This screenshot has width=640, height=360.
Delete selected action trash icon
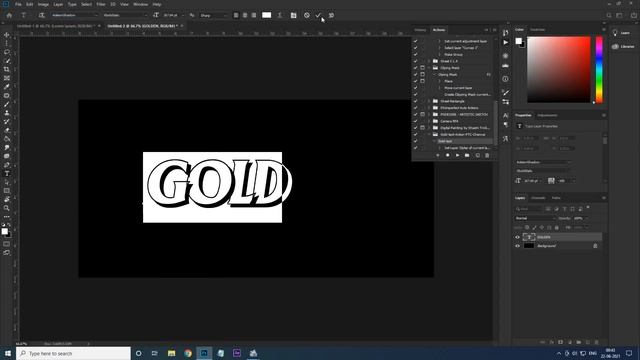pyautogui.click(x=487, y=155)
